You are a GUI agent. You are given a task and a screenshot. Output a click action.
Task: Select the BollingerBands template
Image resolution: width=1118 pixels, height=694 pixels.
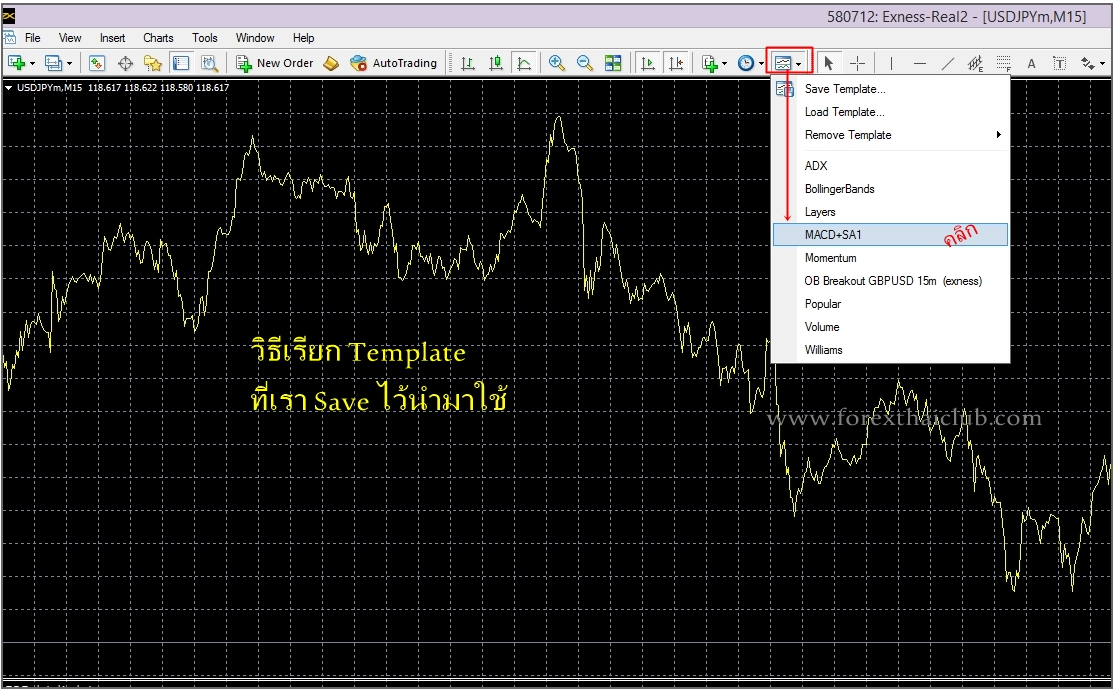(891, 189)
